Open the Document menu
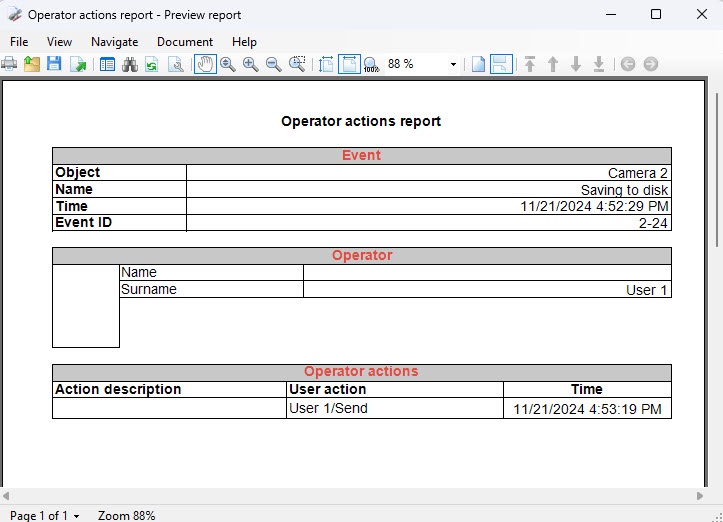Viewport: 723px width, 522px height. (185, 42)
